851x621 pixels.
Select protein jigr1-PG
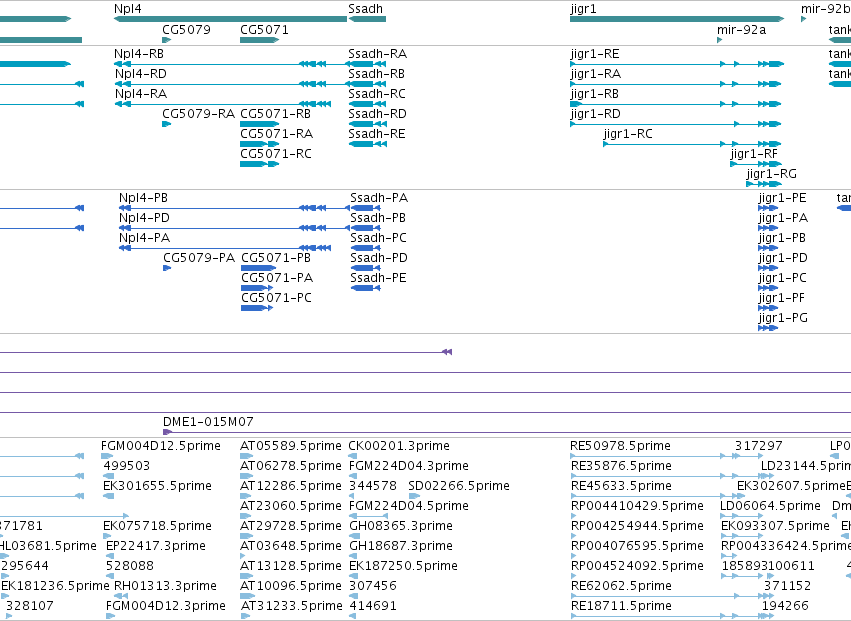click(783, 319)
